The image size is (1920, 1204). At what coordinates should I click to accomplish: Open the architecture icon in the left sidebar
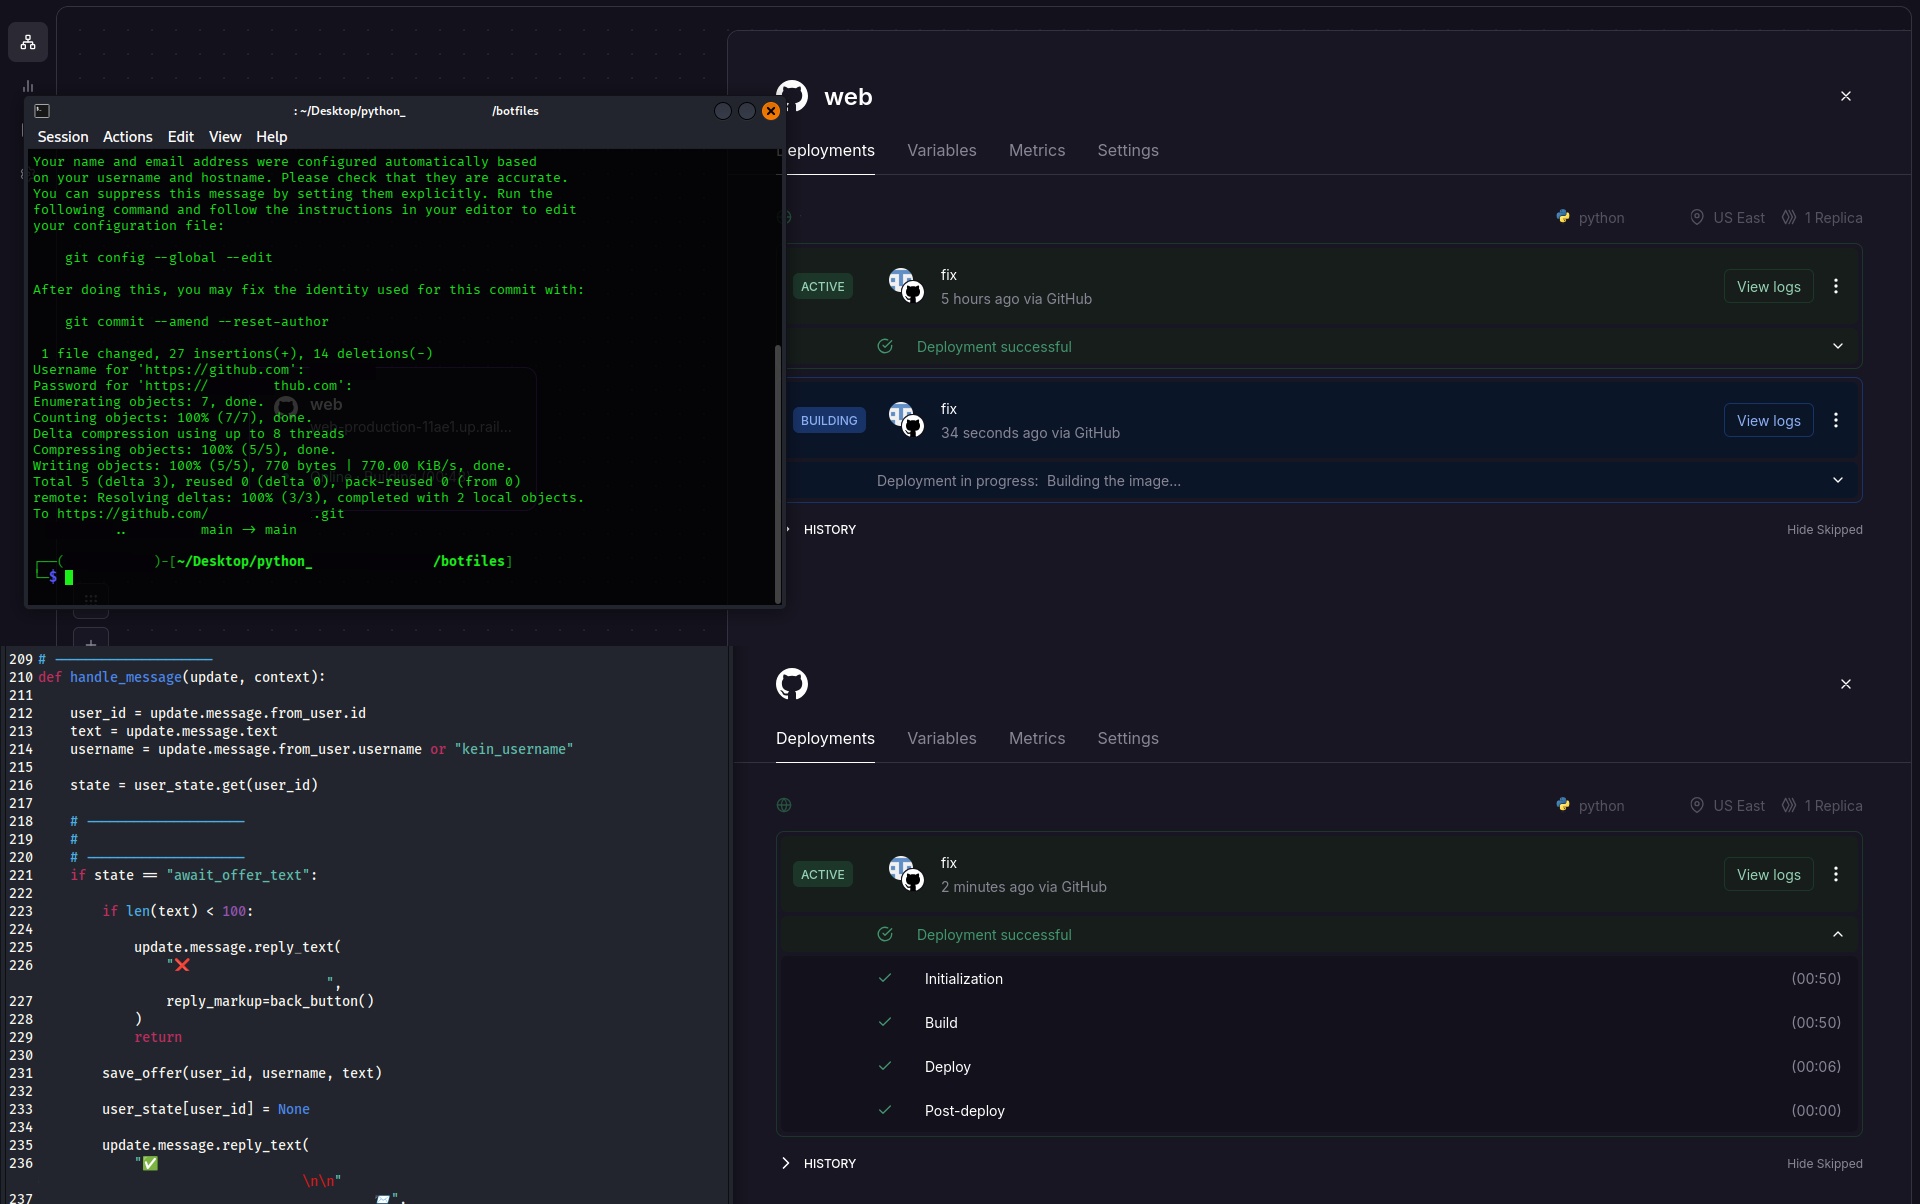point(28,42)
